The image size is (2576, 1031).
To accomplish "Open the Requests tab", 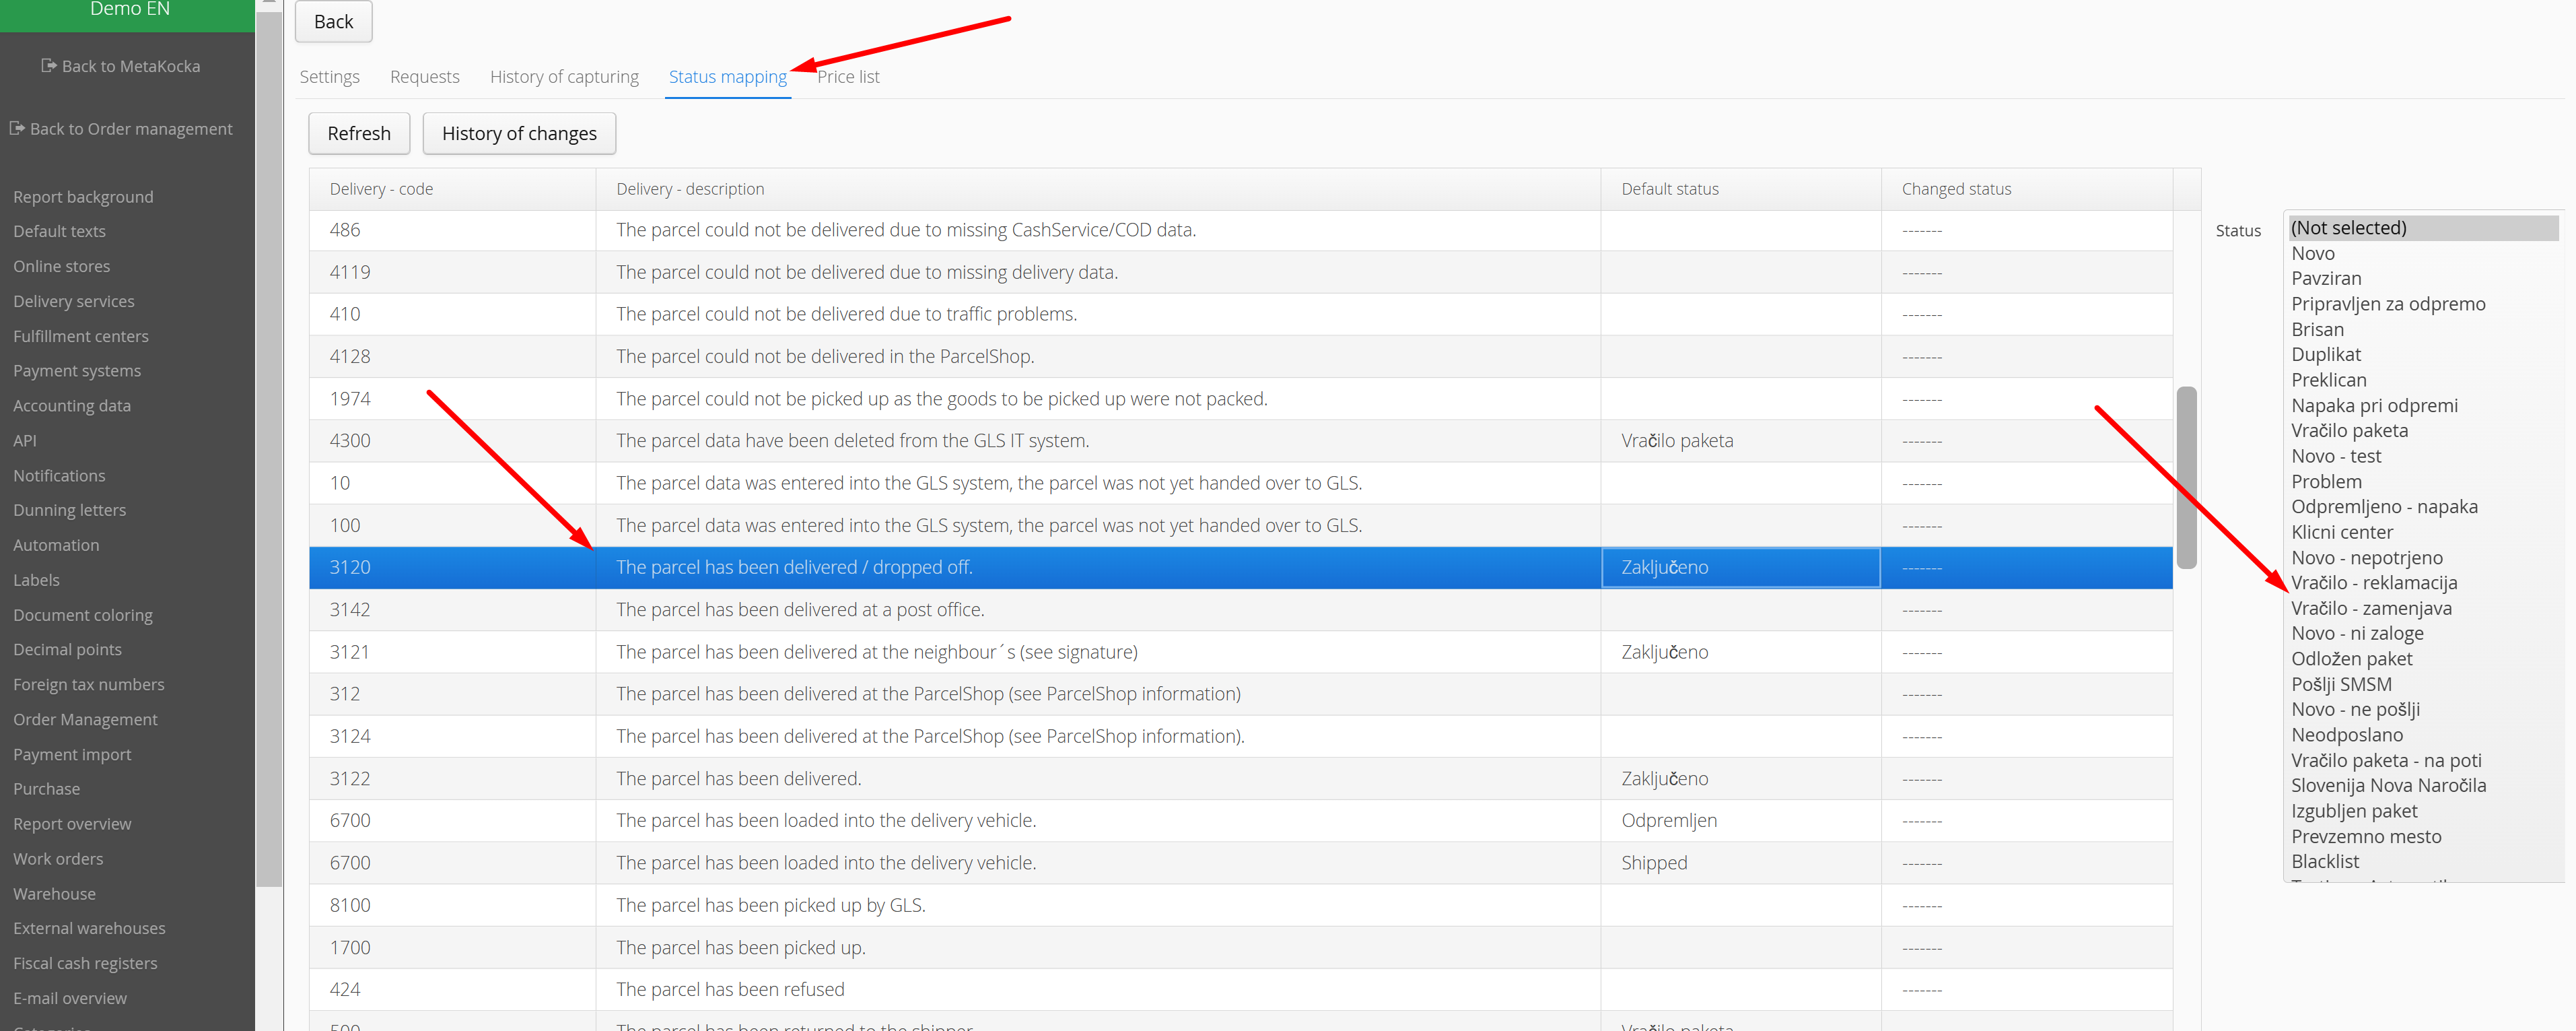I will [x=424, y=77].
